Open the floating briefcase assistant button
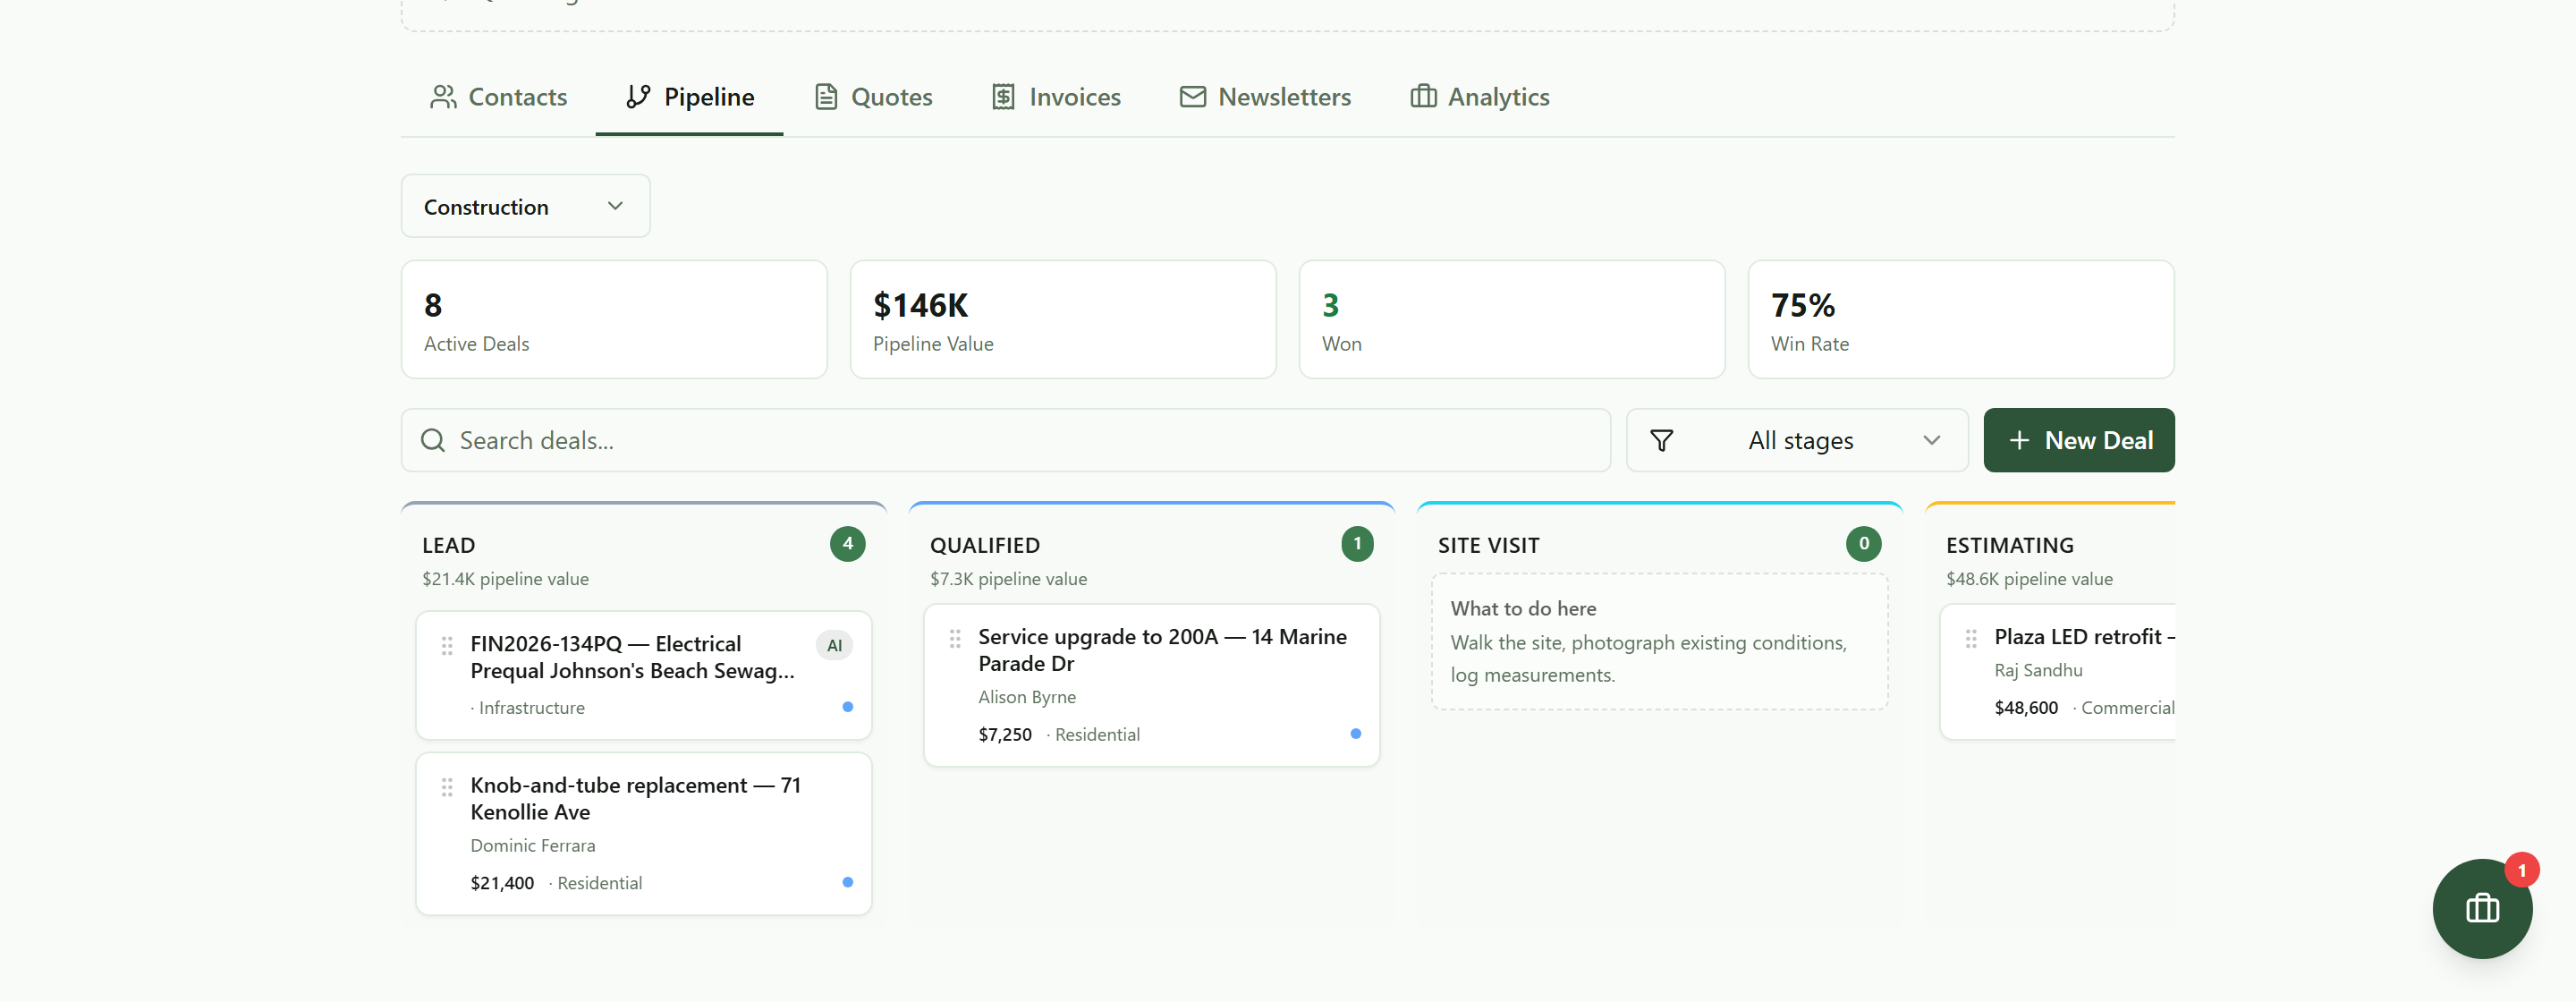 tap(2482, 908)
